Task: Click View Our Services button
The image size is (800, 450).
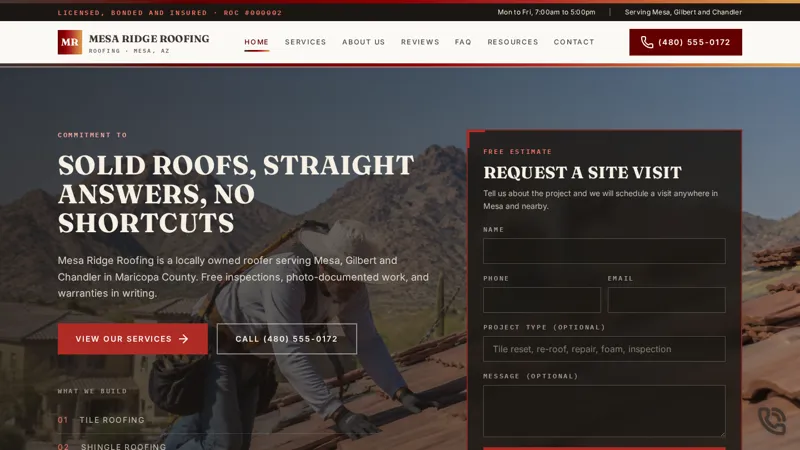Action: [x=133, y=339]
